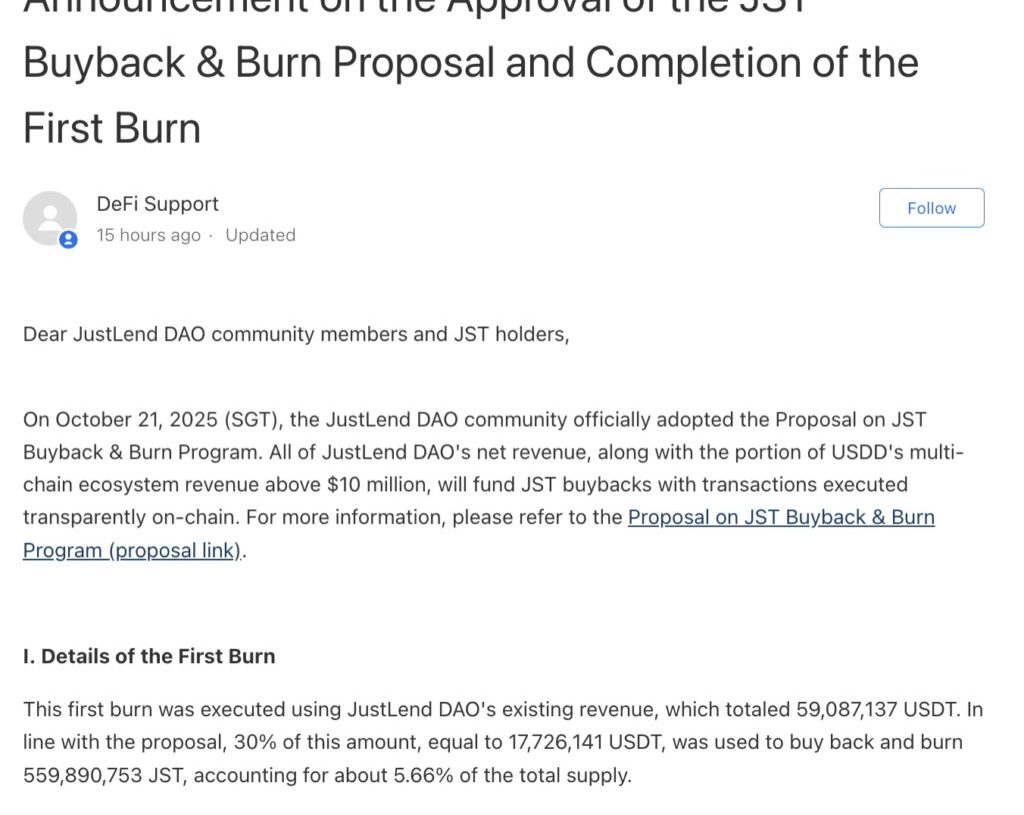Image resolution: width=1024 pixels, height=815 pixels.
Task: Open the DeFi Support avatar image
Action: click(x=49, y=217)
